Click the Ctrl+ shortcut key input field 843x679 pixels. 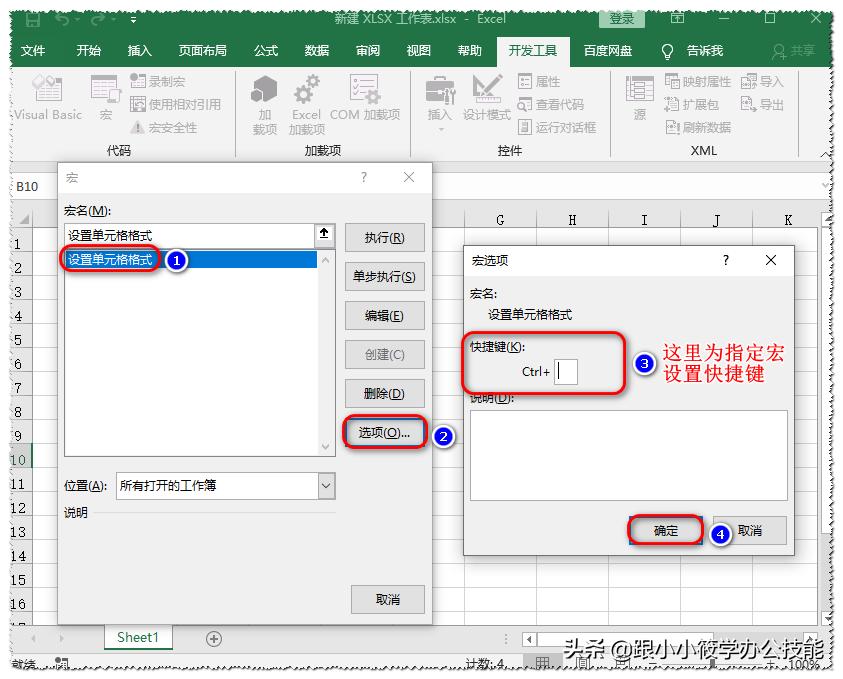coord(566,371)
